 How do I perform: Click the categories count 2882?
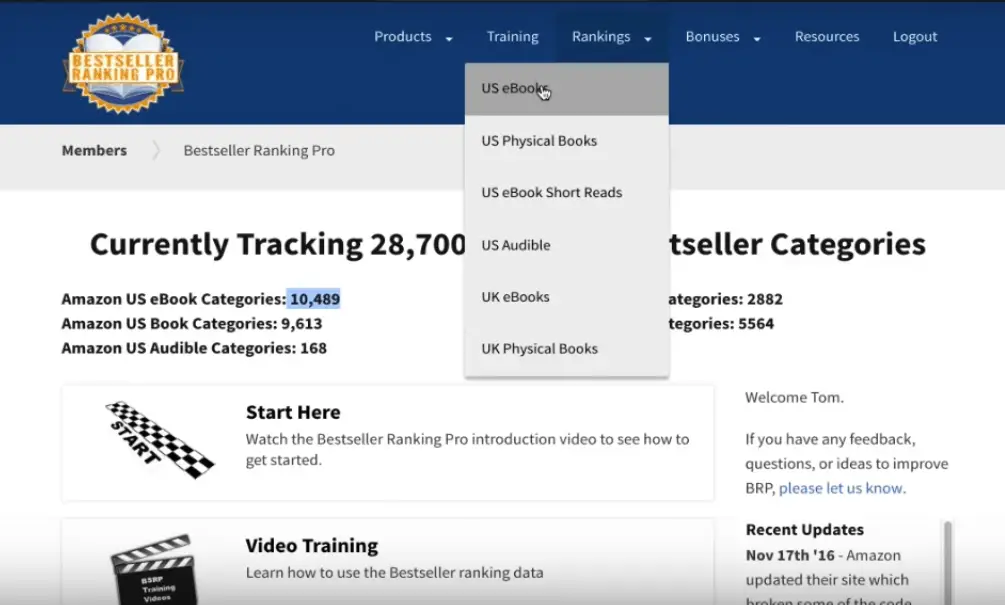tap(765, 299)
